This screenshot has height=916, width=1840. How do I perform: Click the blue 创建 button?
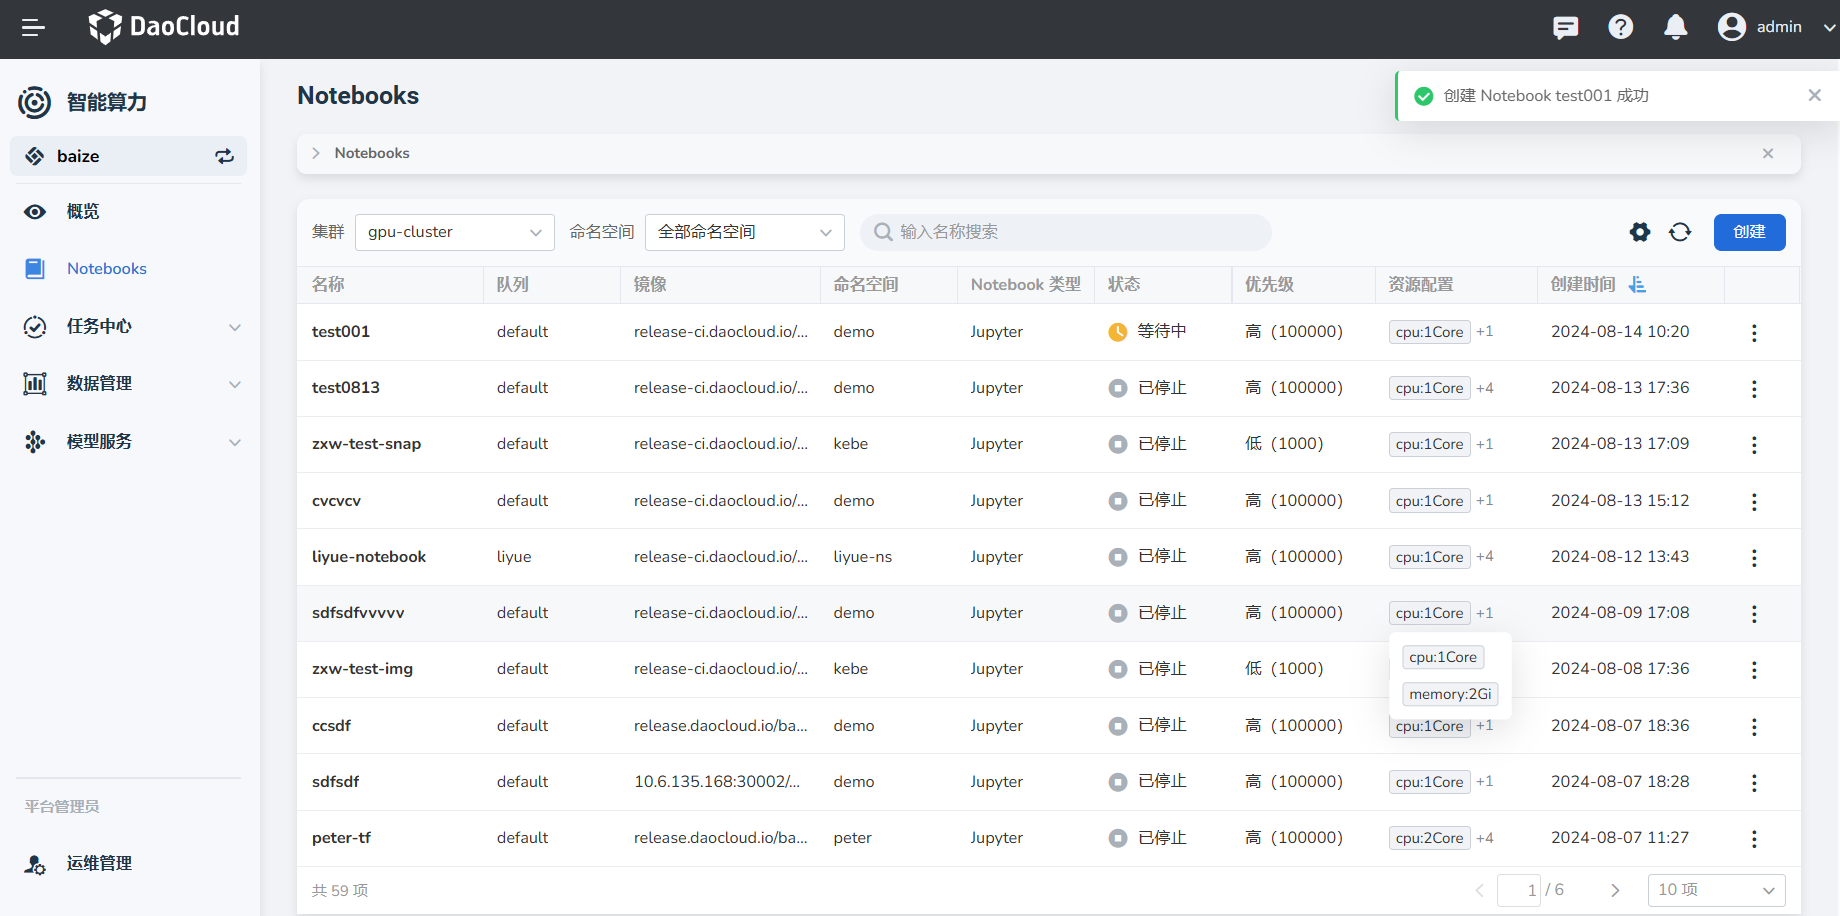pos(1749,232)
